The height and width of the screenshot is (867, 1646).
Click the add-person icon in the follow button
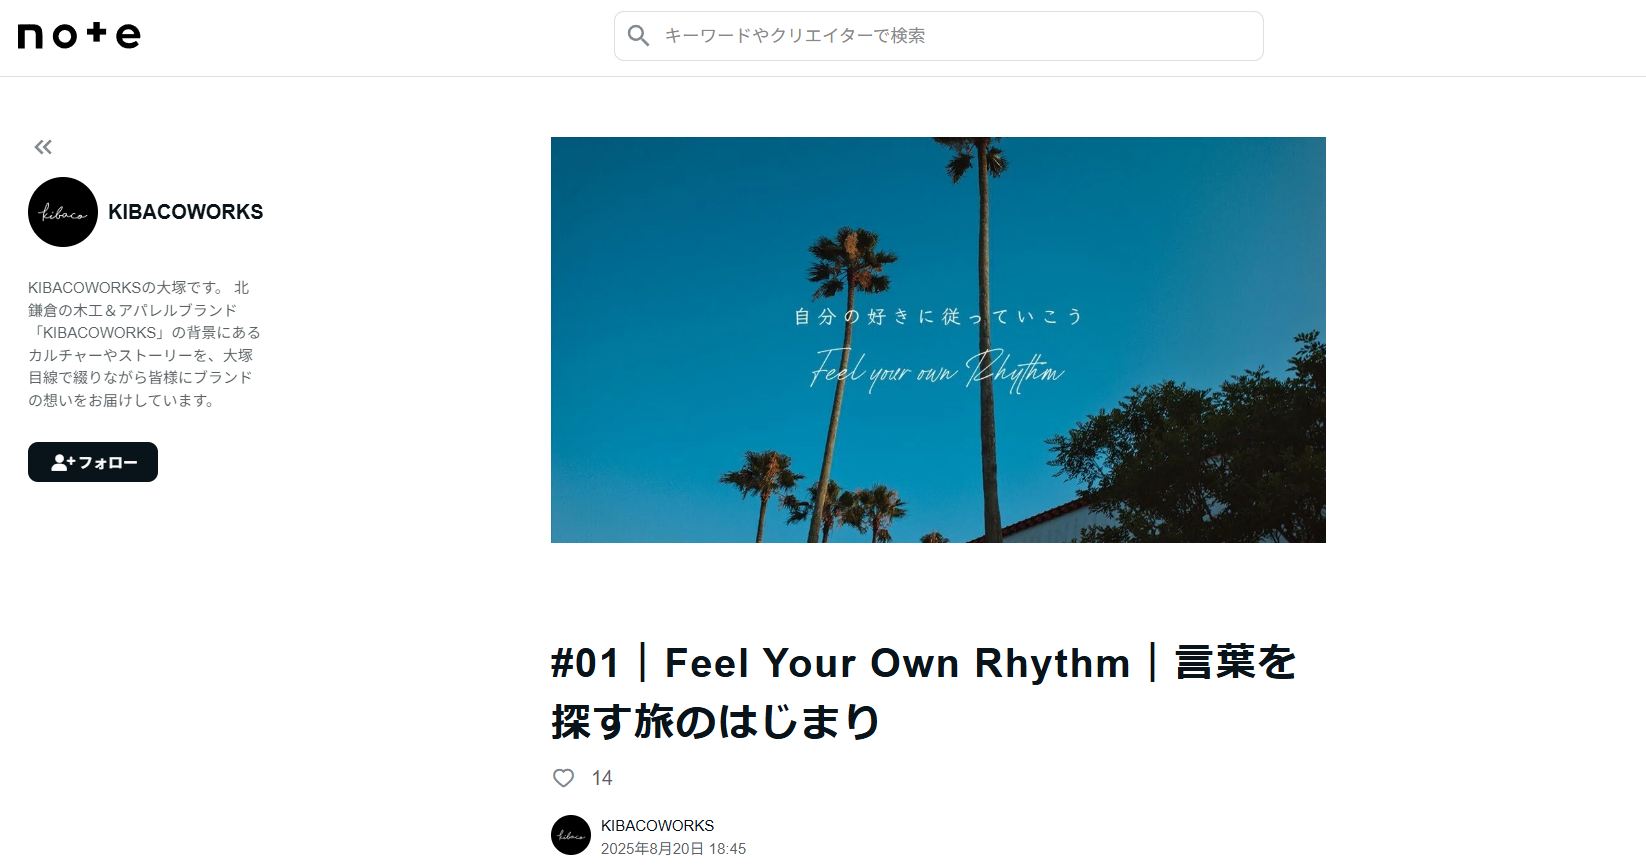(63, 462)
